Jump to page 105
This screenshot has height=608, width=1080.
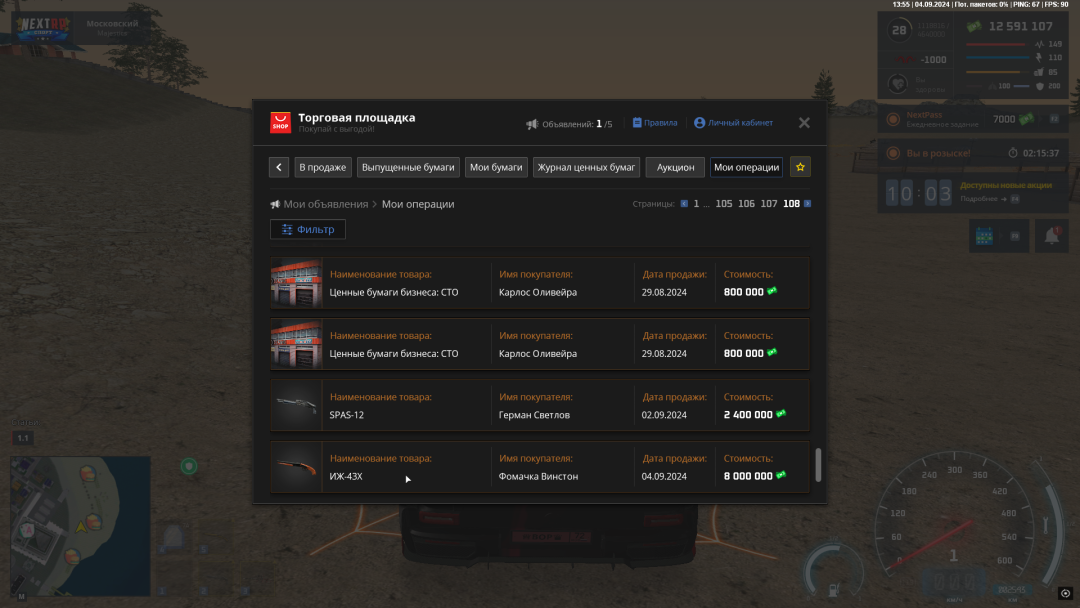click(723, 204)
